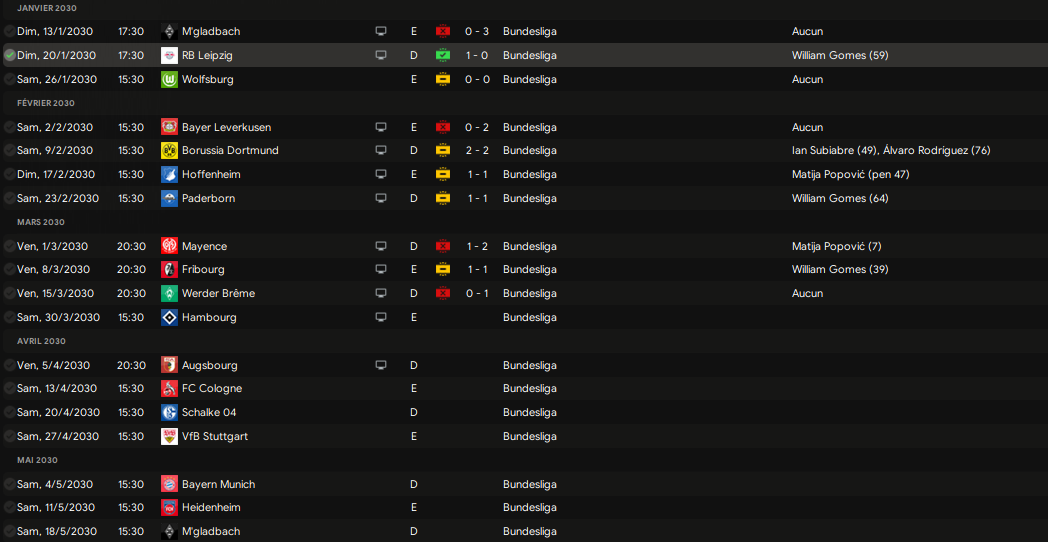Click the M'gladbach logo for 13/1/2030
1048x542 pixels.
[x=169, y=31]
